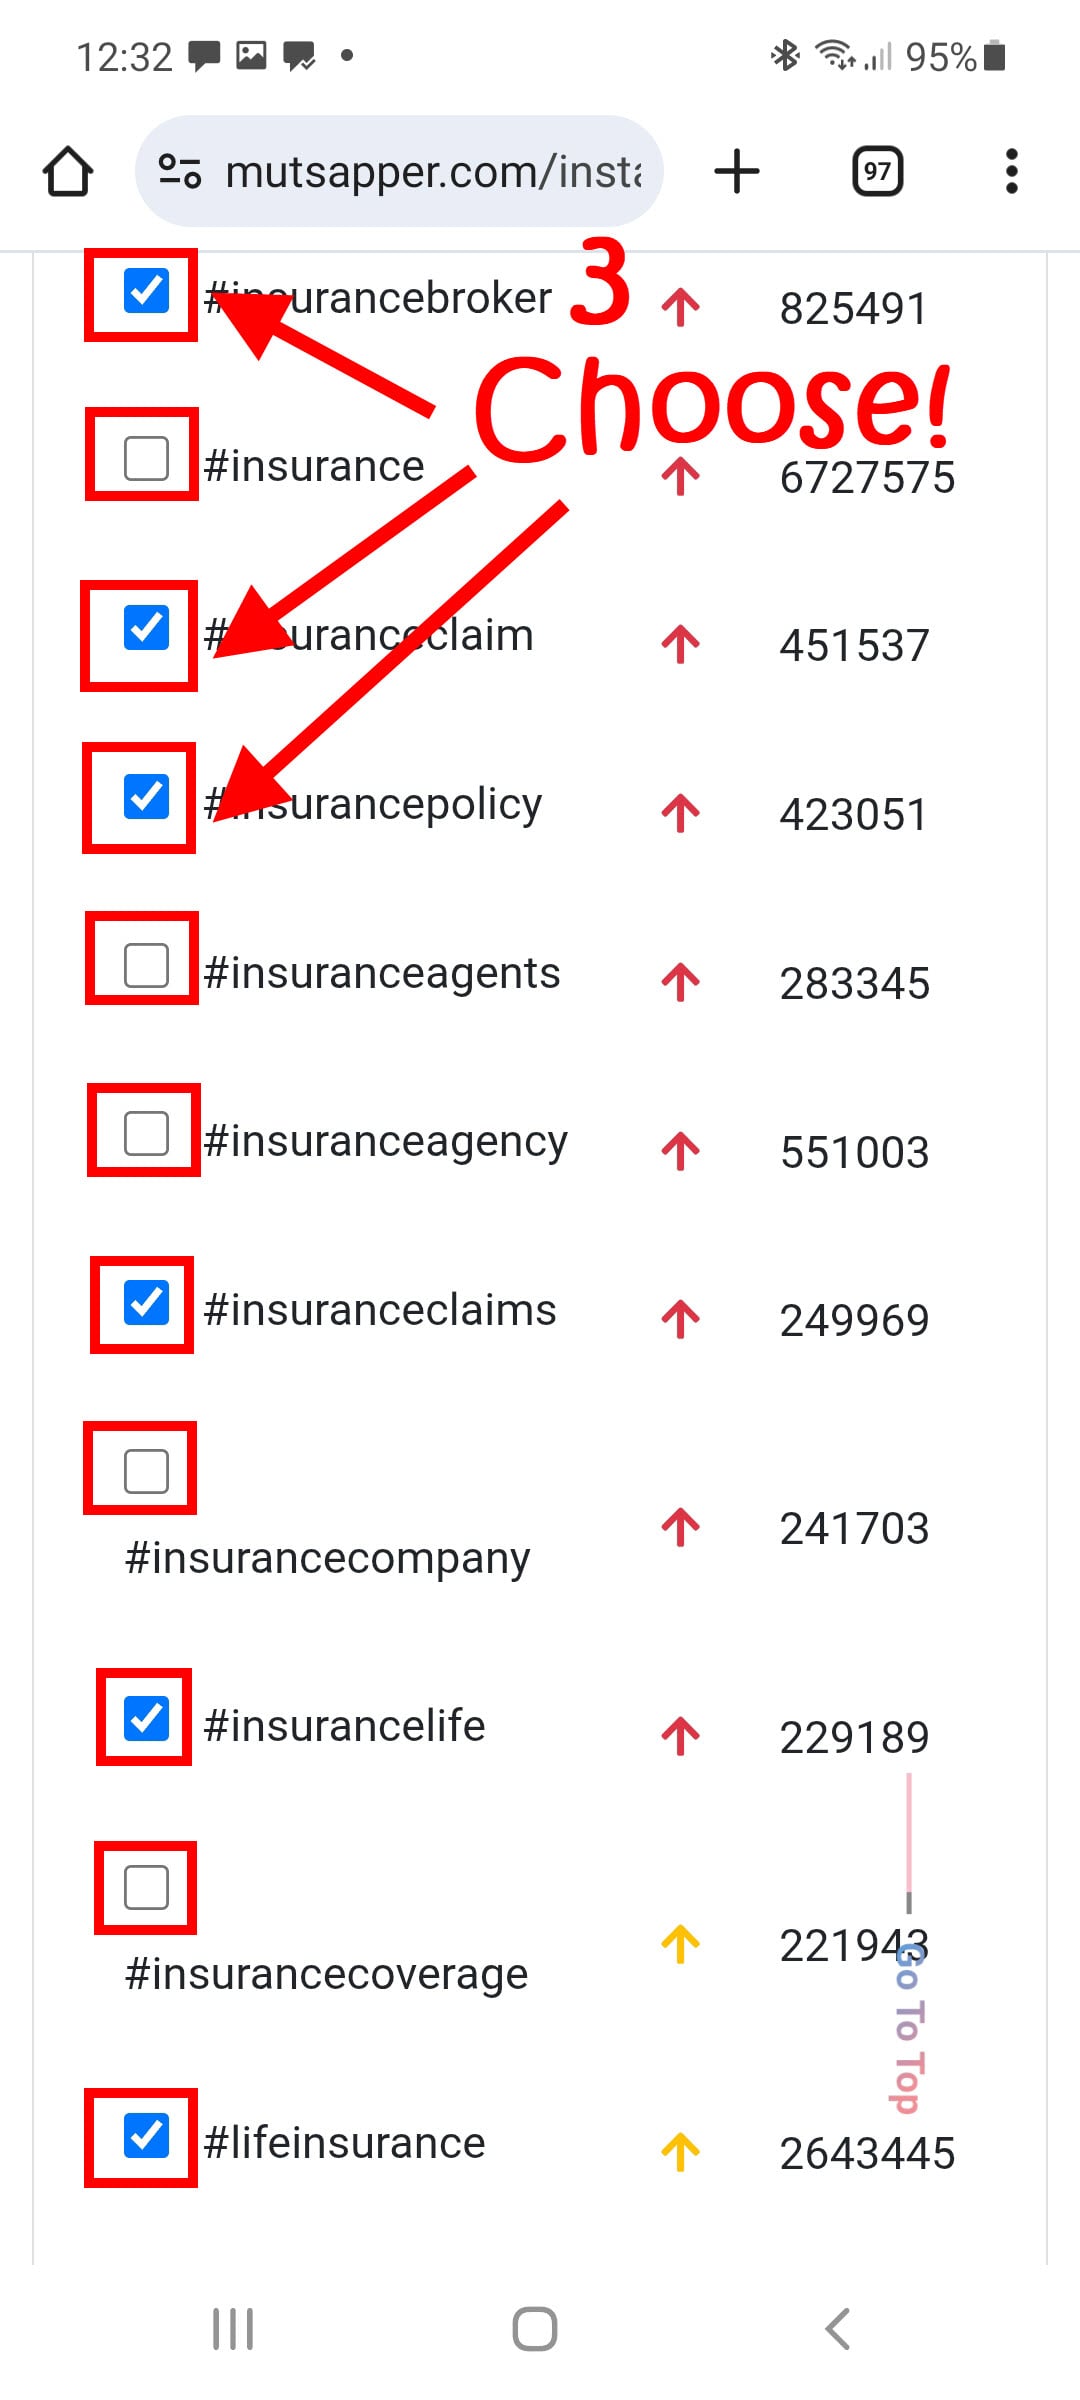Click the Go To Top link
Screen dimensions: 1080x2400
[908, 2028]
